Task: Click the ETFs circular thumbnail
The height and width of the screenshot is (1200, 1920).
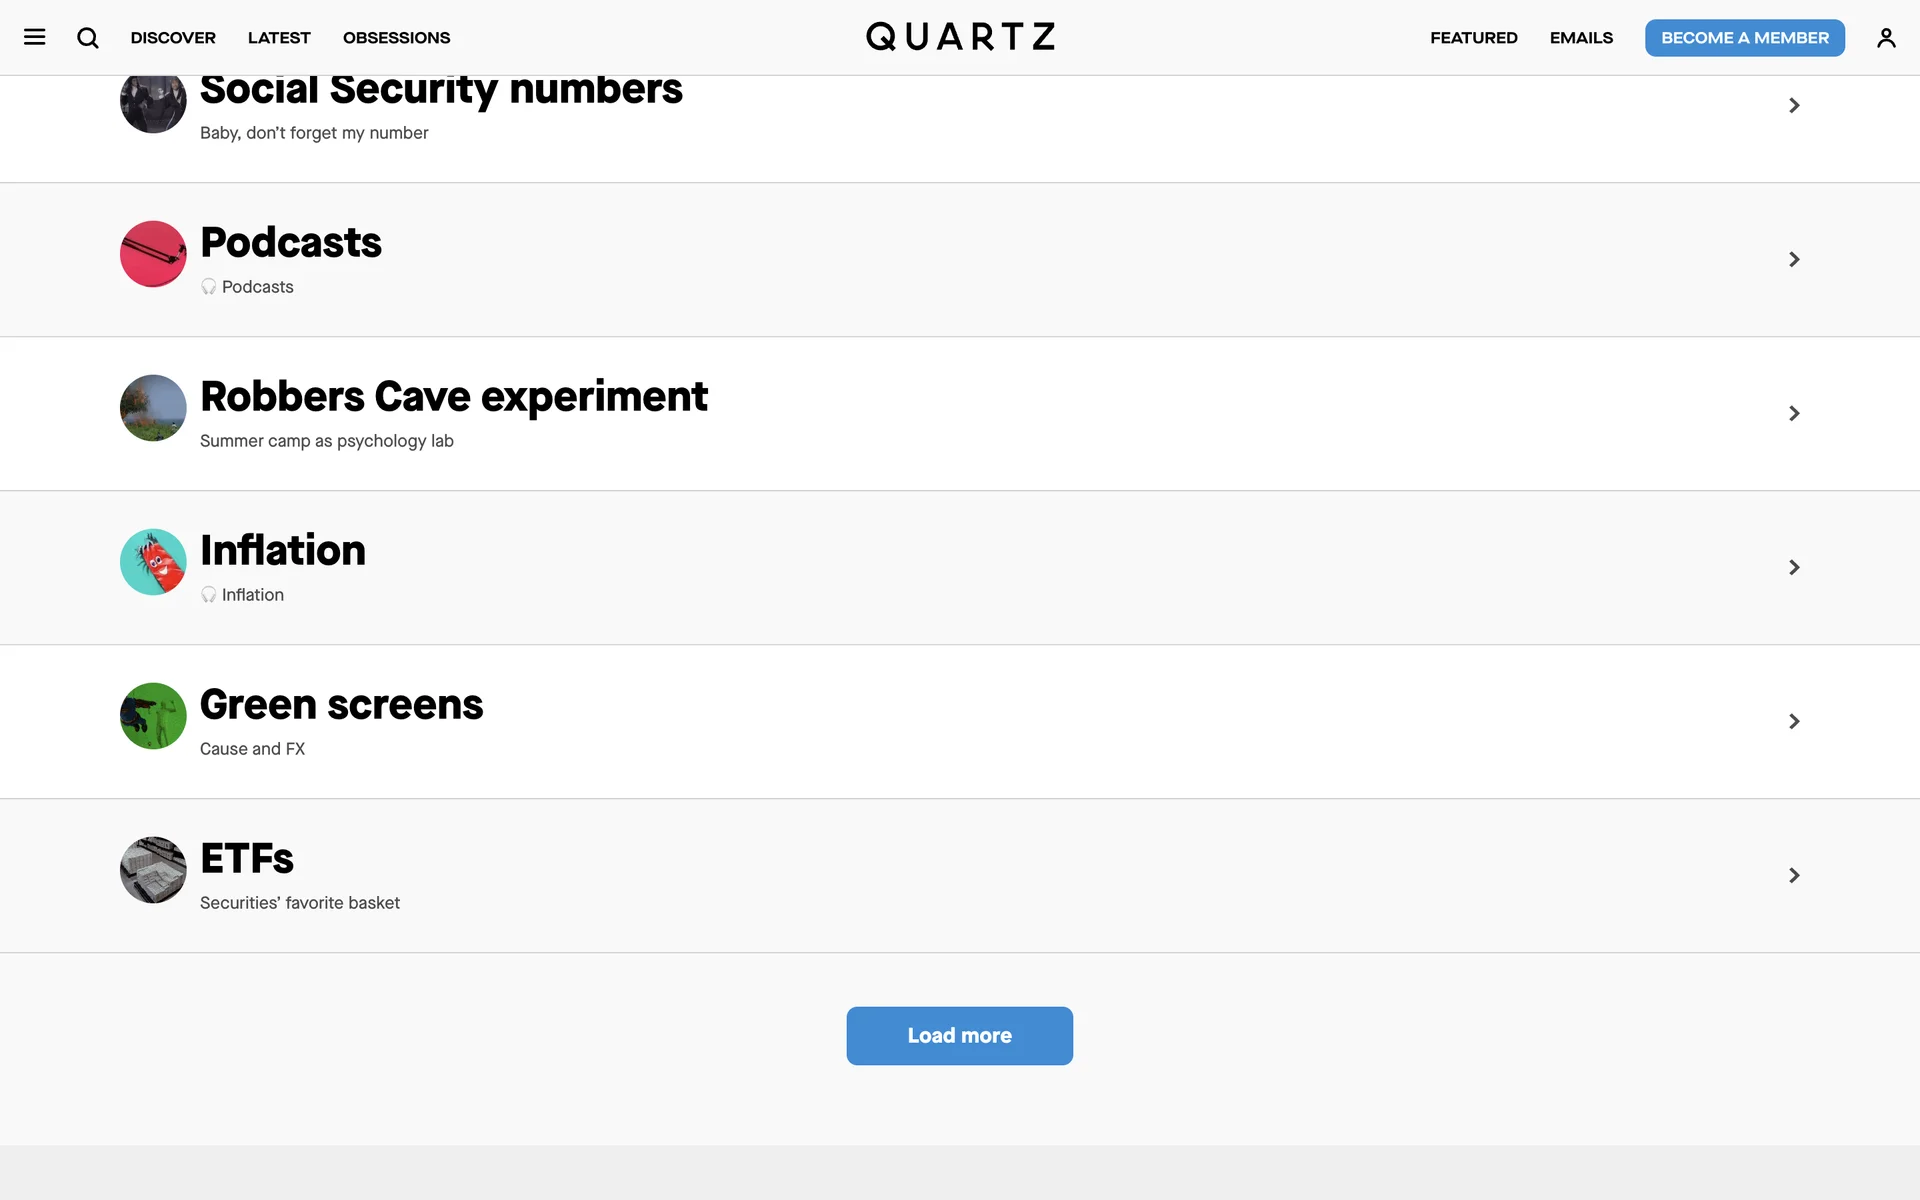Action: coord(153,870)
